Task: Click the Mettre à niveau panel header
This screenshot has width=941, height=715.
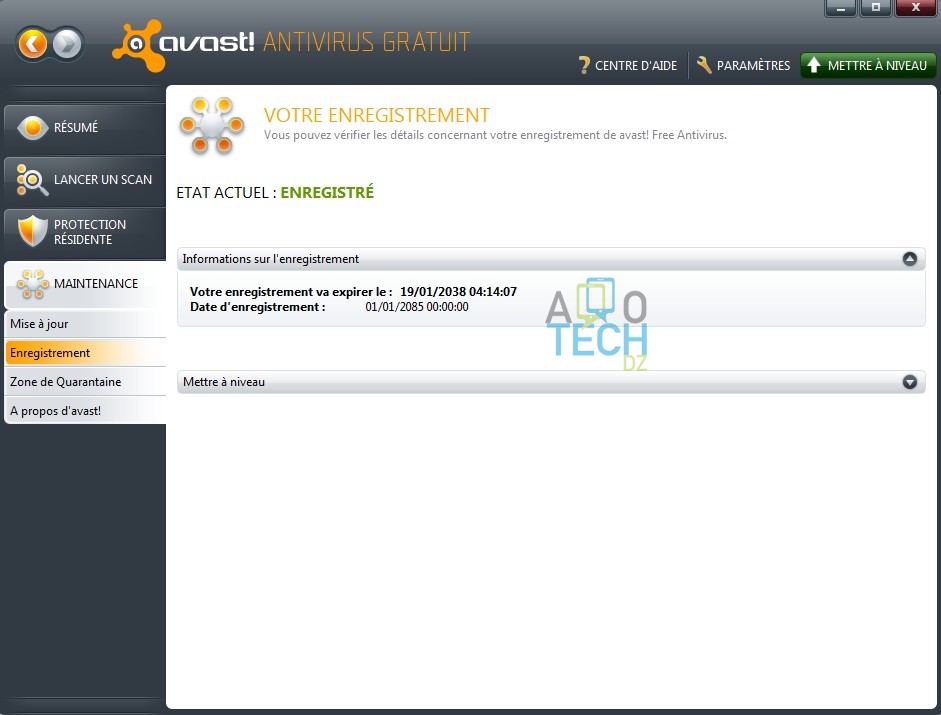Action: tap(551, 382)
